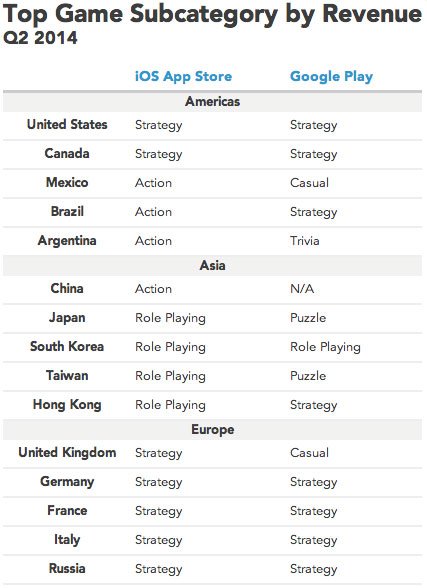
Task: Click Brazil's Action iOS cell
Action: click(x=153, y=212)
